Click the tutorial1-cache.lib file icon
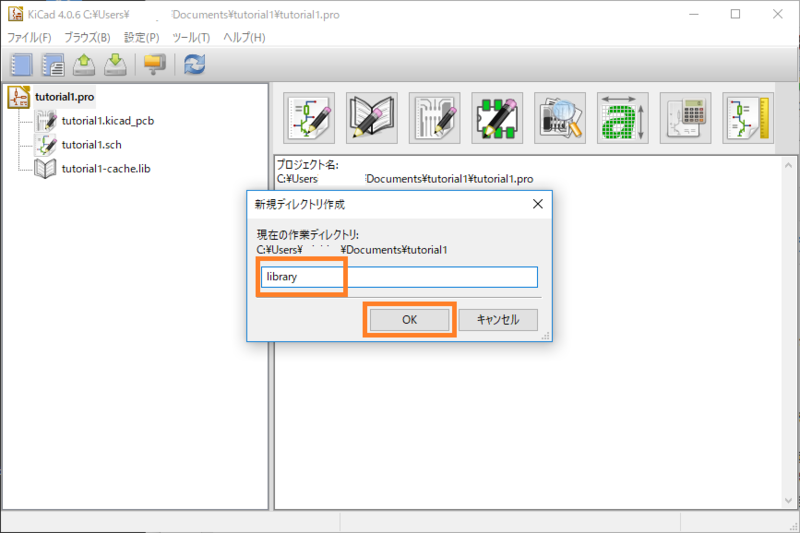Image resolution: width=800 pixels, height=533 pixels. (45, 169)
